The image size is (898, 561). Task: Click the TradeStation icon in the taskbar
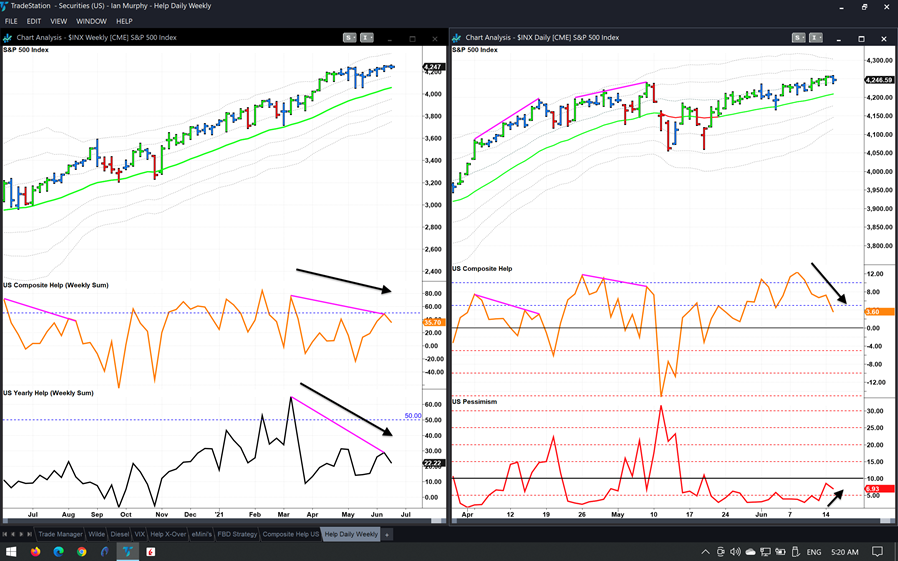(x=127, y=551)
